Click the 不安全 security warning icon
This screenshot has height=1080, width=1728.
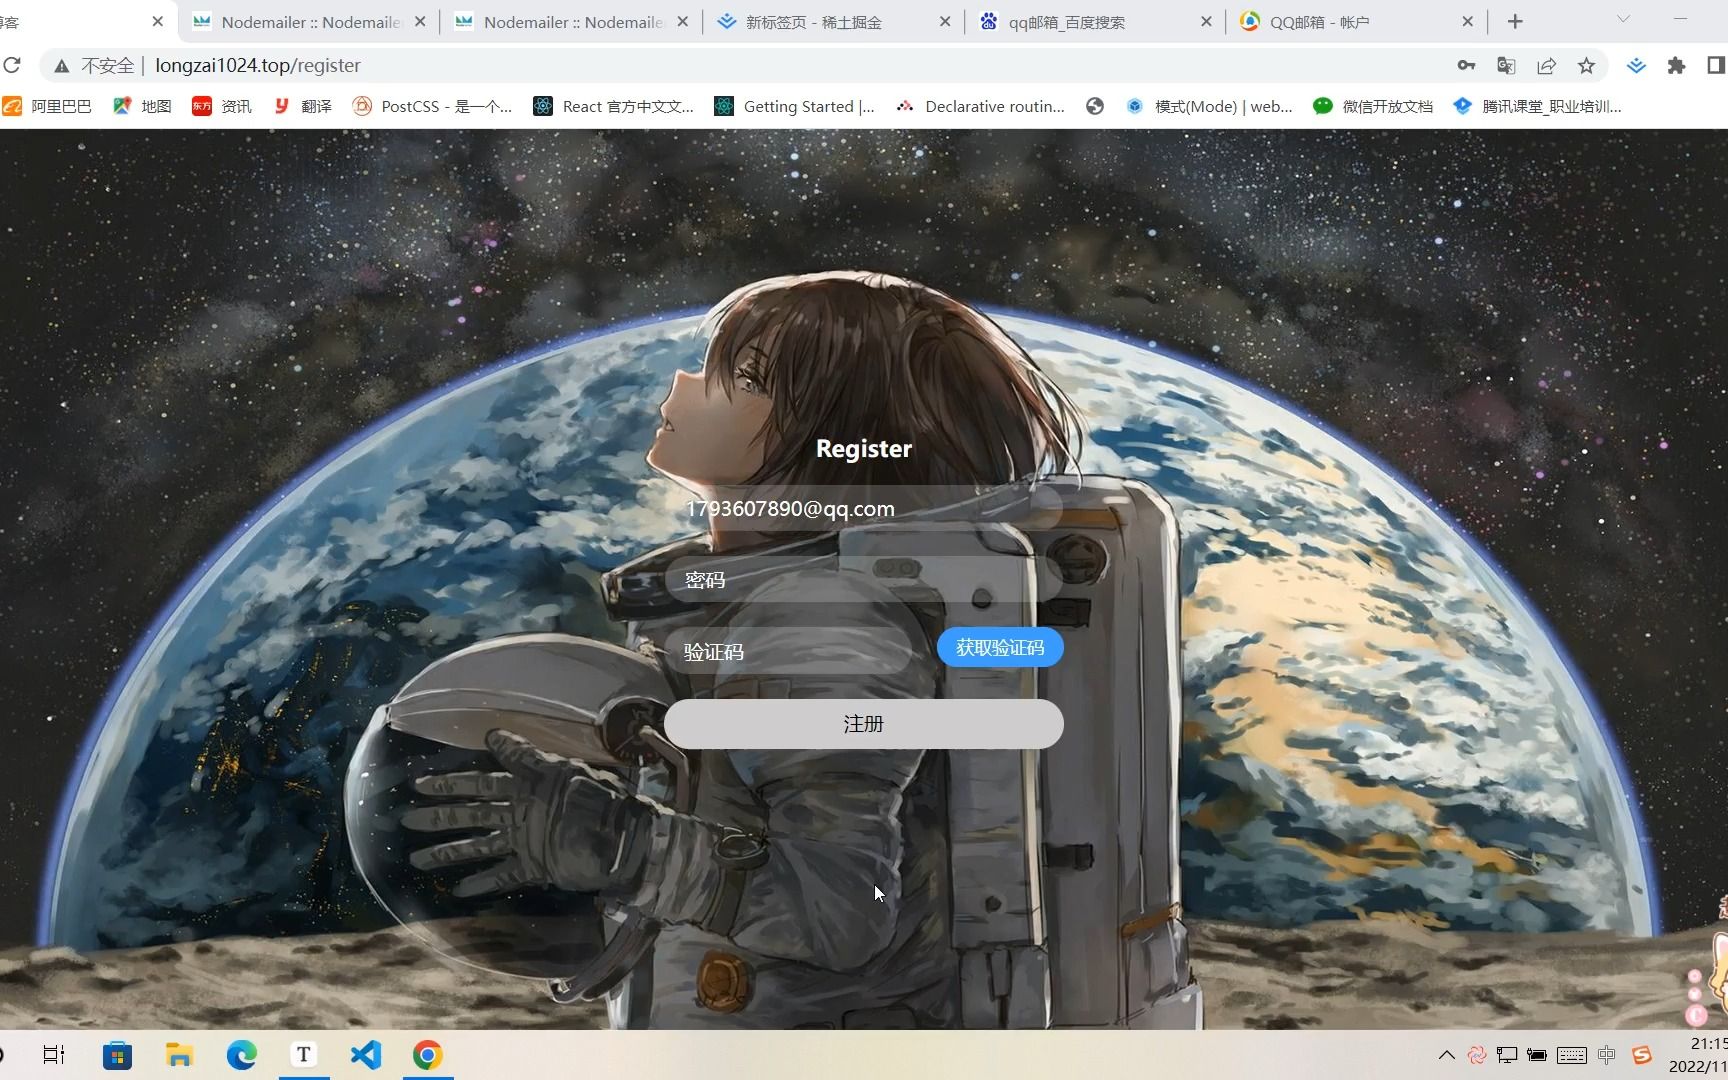click(x=62, y=66)
